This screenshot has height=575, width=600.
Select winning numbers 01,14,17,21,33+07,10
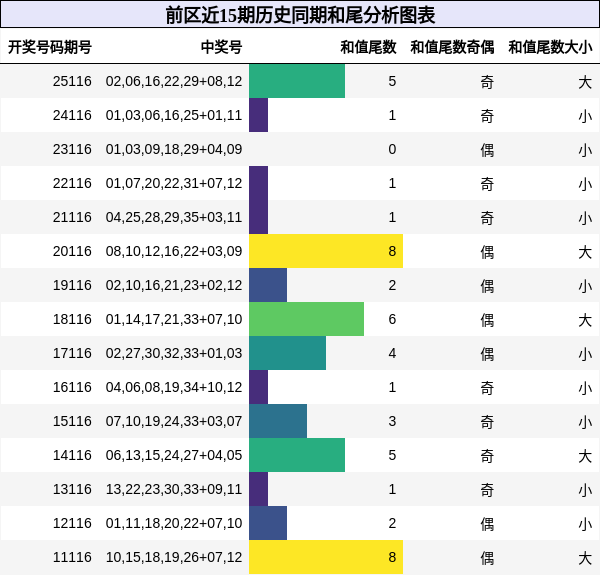coord(174,319)
